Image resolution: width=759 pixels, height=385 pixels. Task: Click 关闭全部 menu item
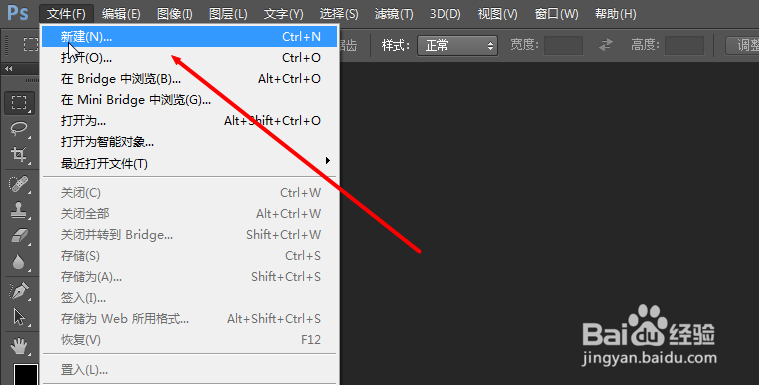coord(189,214)
